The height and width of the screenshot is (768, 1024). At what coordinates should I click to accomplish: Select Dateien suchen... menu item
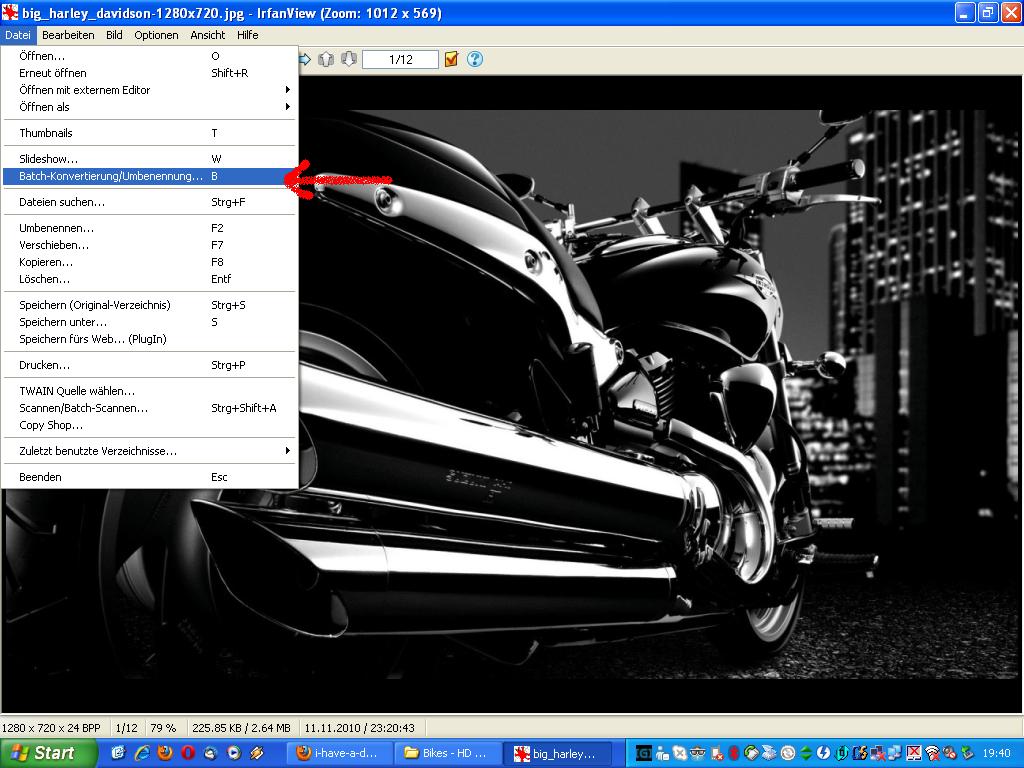coord(150,202)
